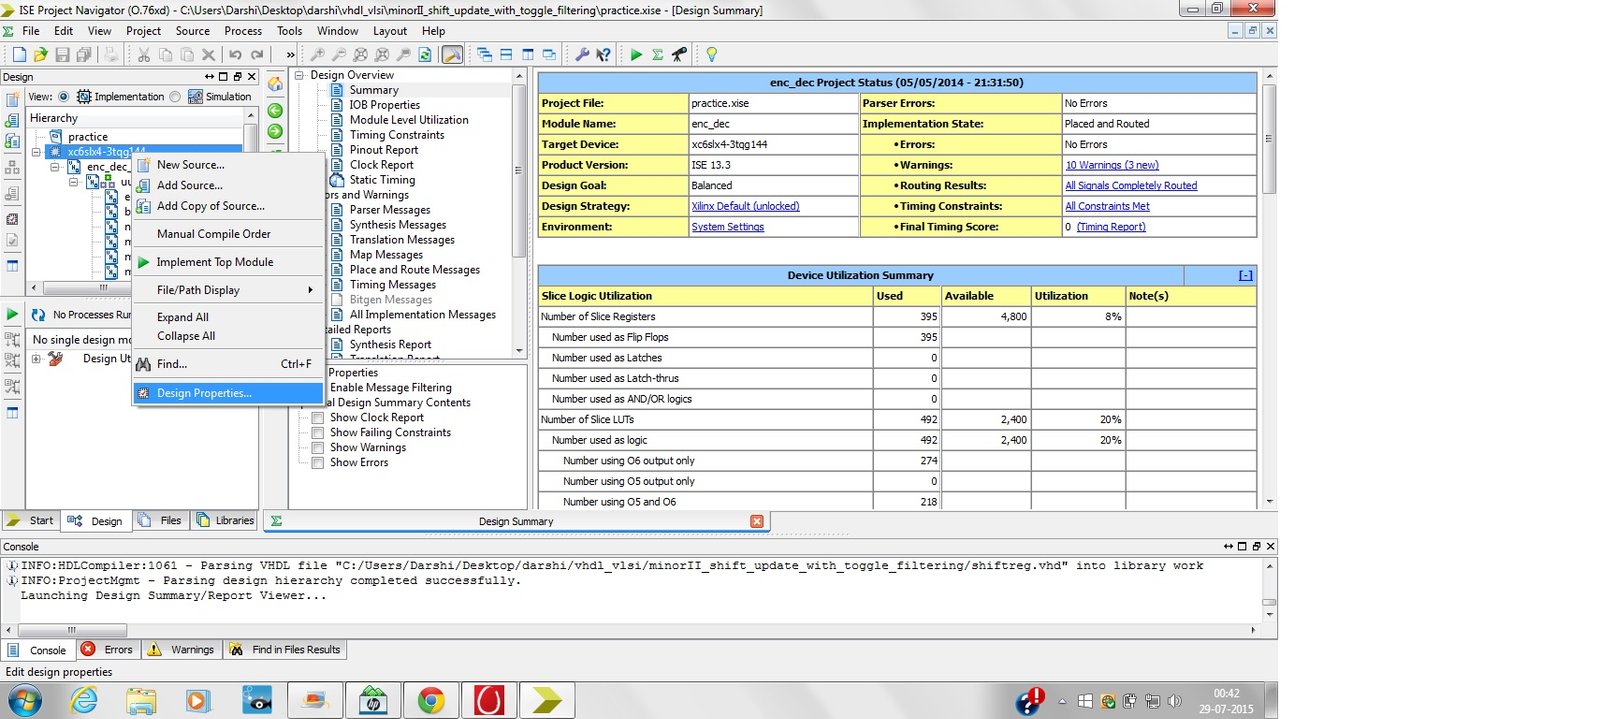
Task: Click the refresh icon in the toolbar
Action: pyautogui.click(x=425, y=55)
